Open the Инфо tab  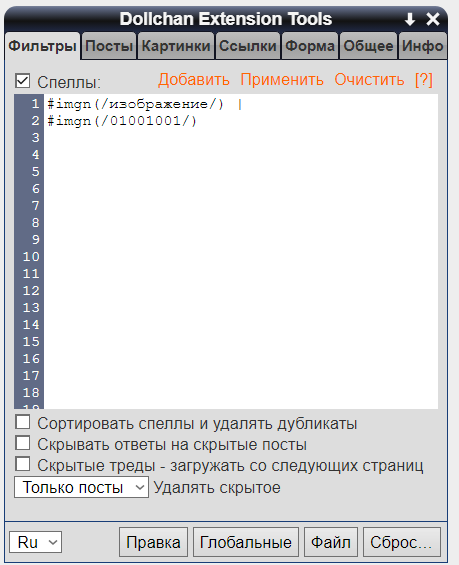pos(423,46)
